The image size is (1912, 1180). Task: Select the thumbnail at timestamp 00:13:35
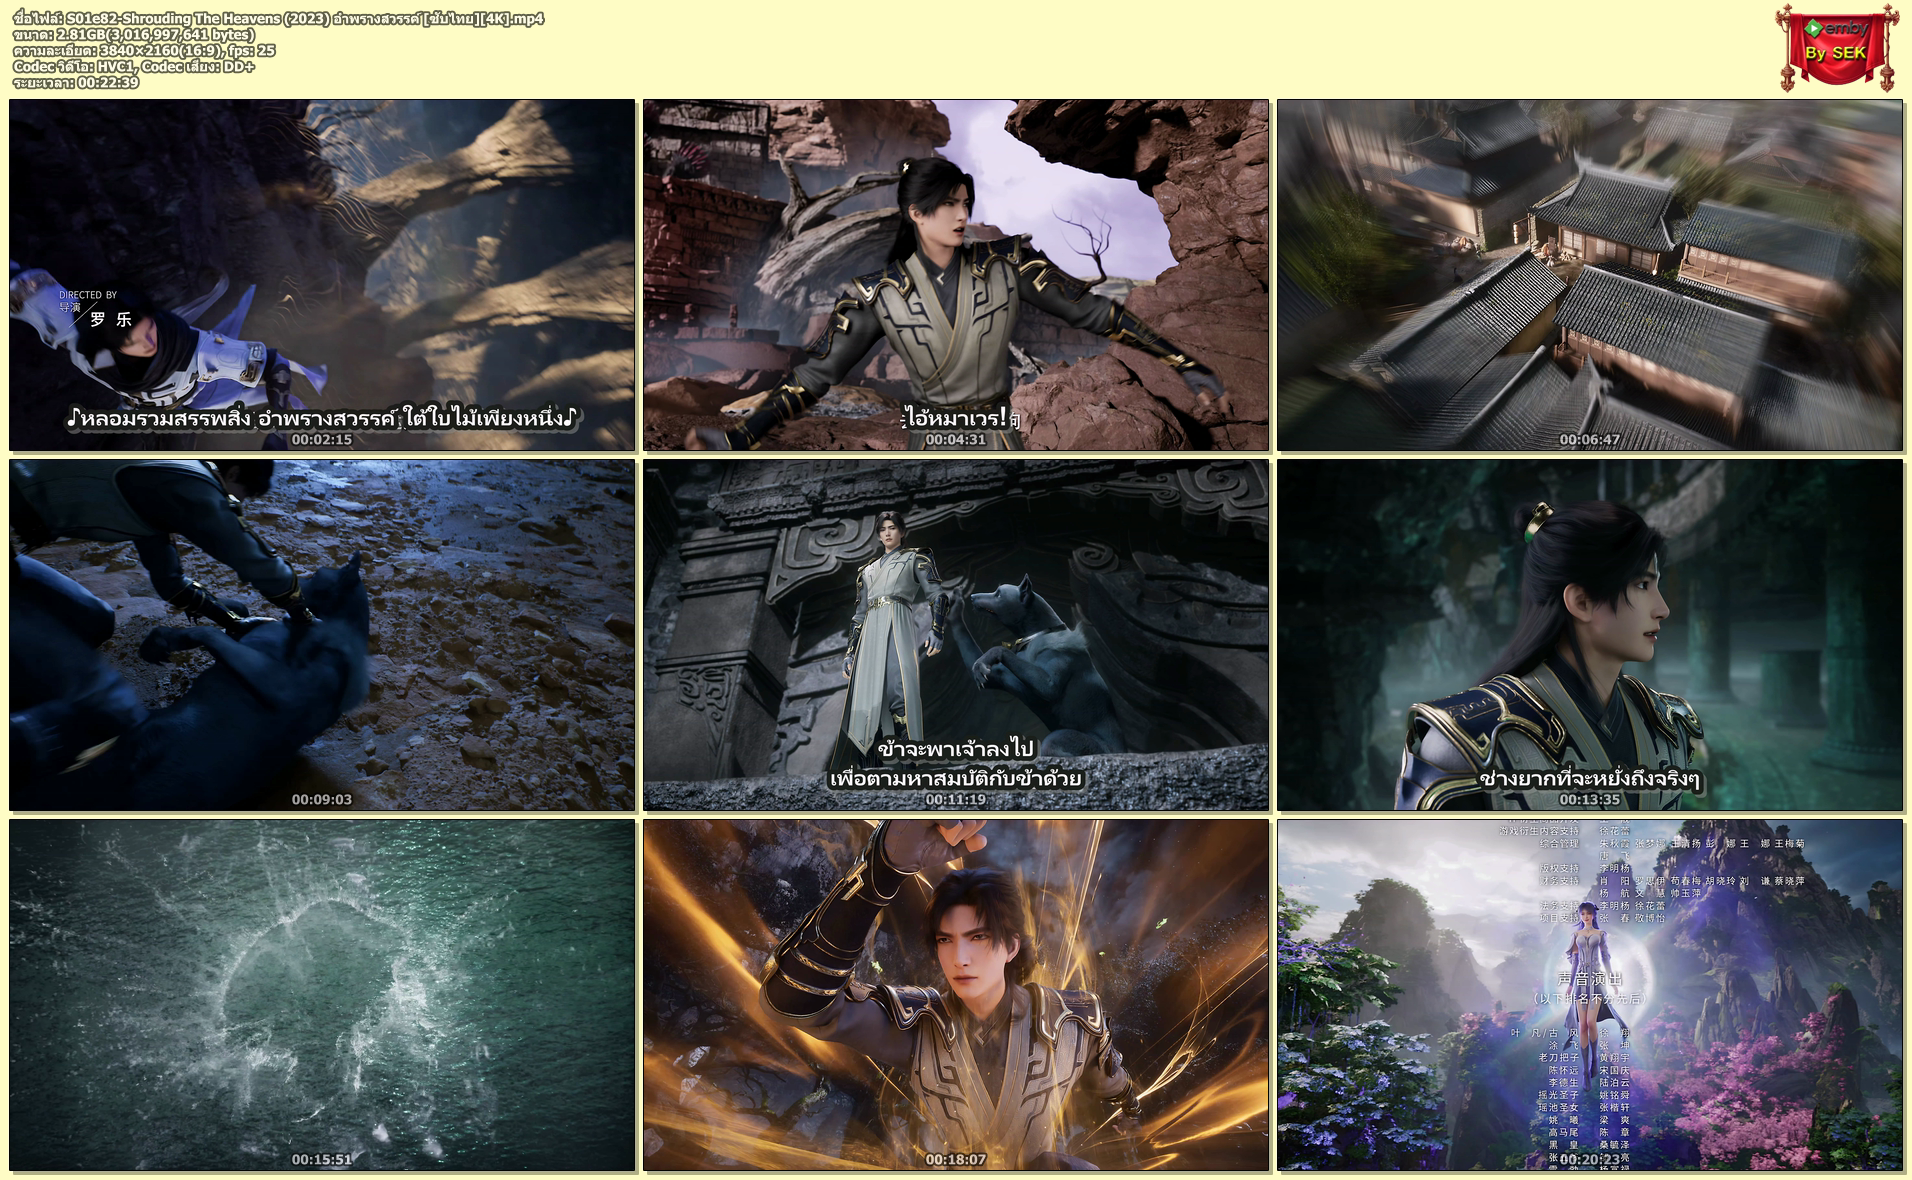click(x=1590, y=635)
